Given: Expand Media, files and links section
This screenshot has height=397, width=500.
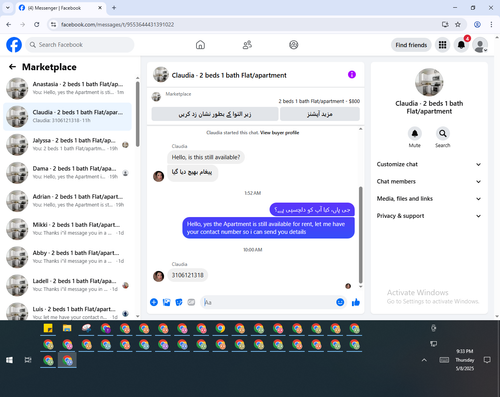Looking at the screenshot, I should 429,199.
